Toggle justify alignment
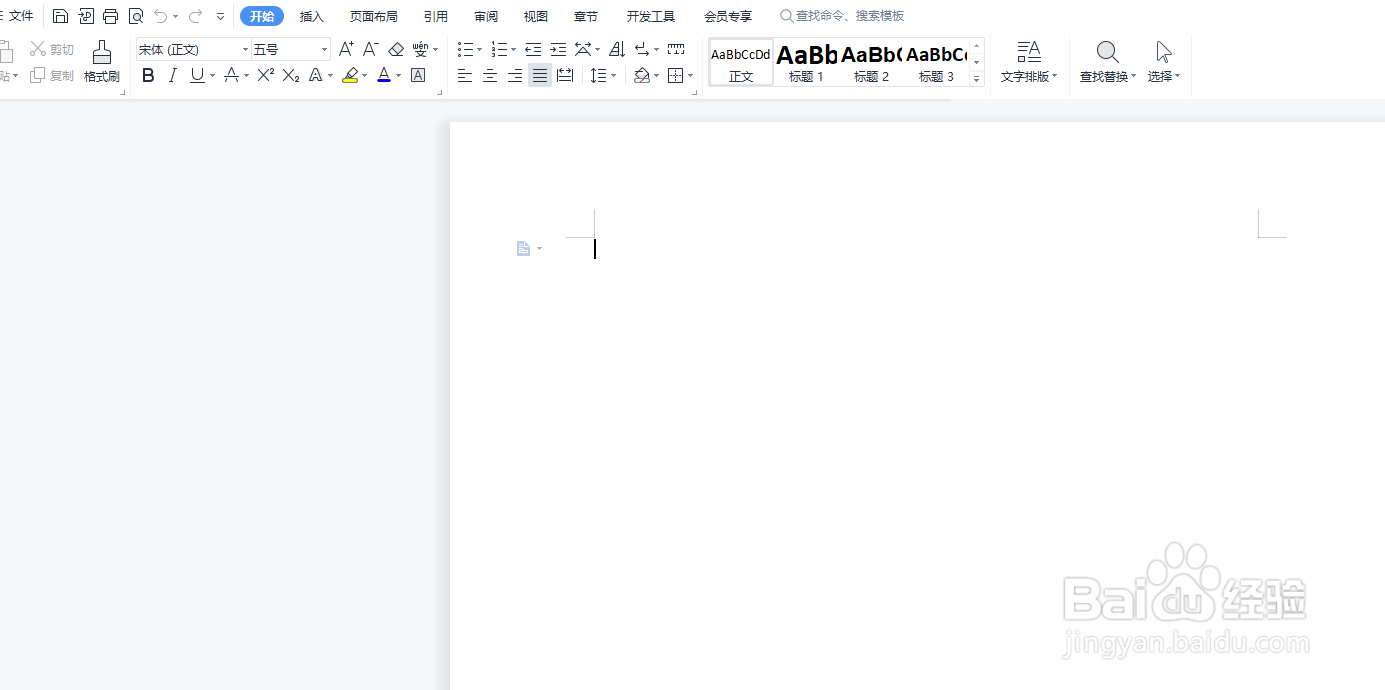 [x=540, y=76]
